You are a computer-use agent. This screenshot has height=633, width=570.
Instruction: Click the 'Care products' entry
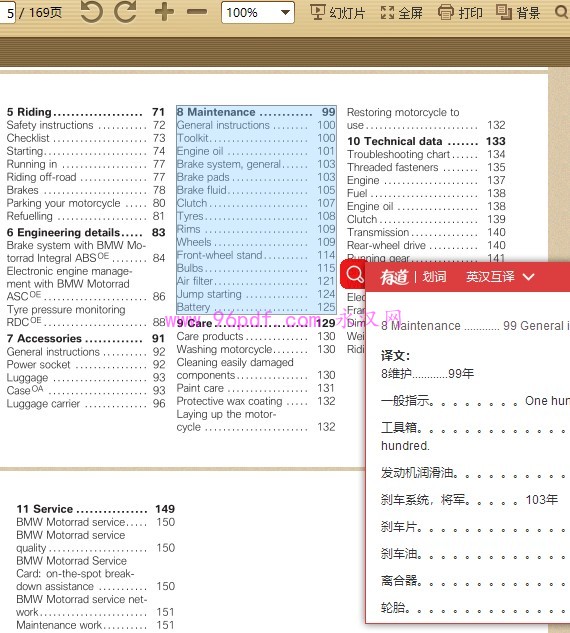point(256,336)
